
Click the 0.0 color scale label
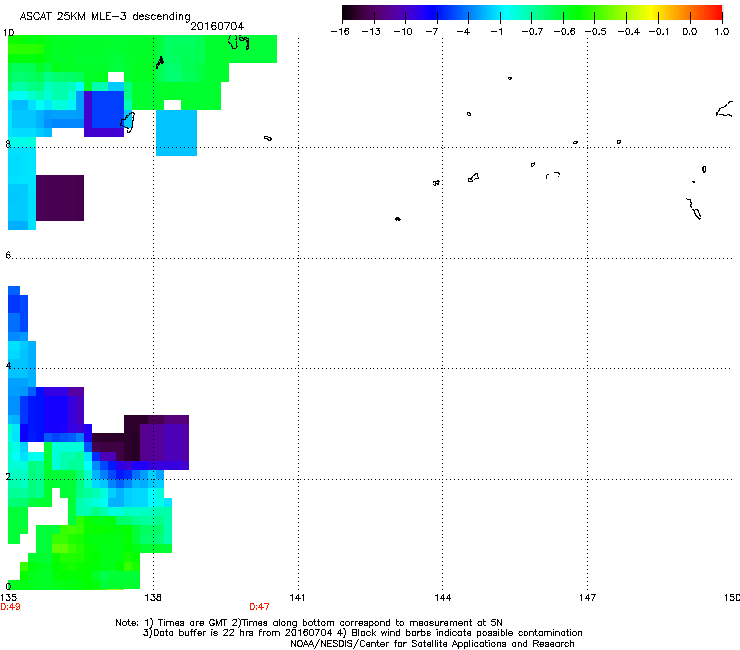(690, 32)
